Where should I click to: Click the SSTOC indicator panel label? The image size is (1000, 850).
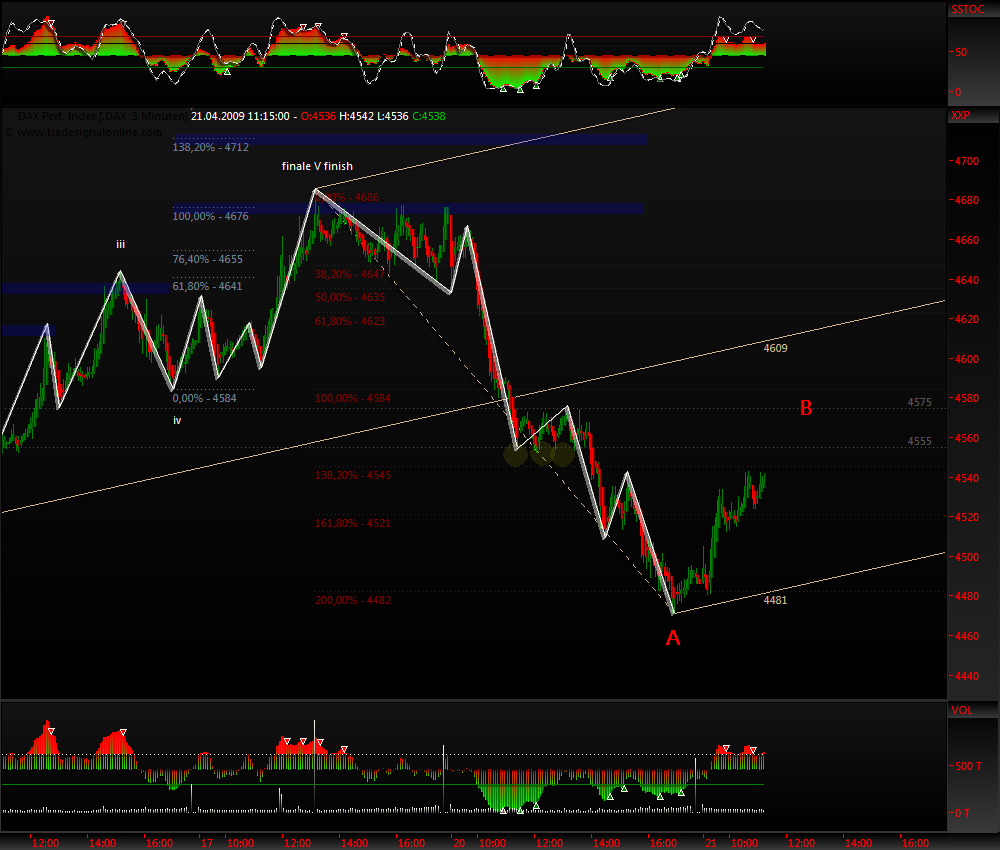[x=967, y=10]
